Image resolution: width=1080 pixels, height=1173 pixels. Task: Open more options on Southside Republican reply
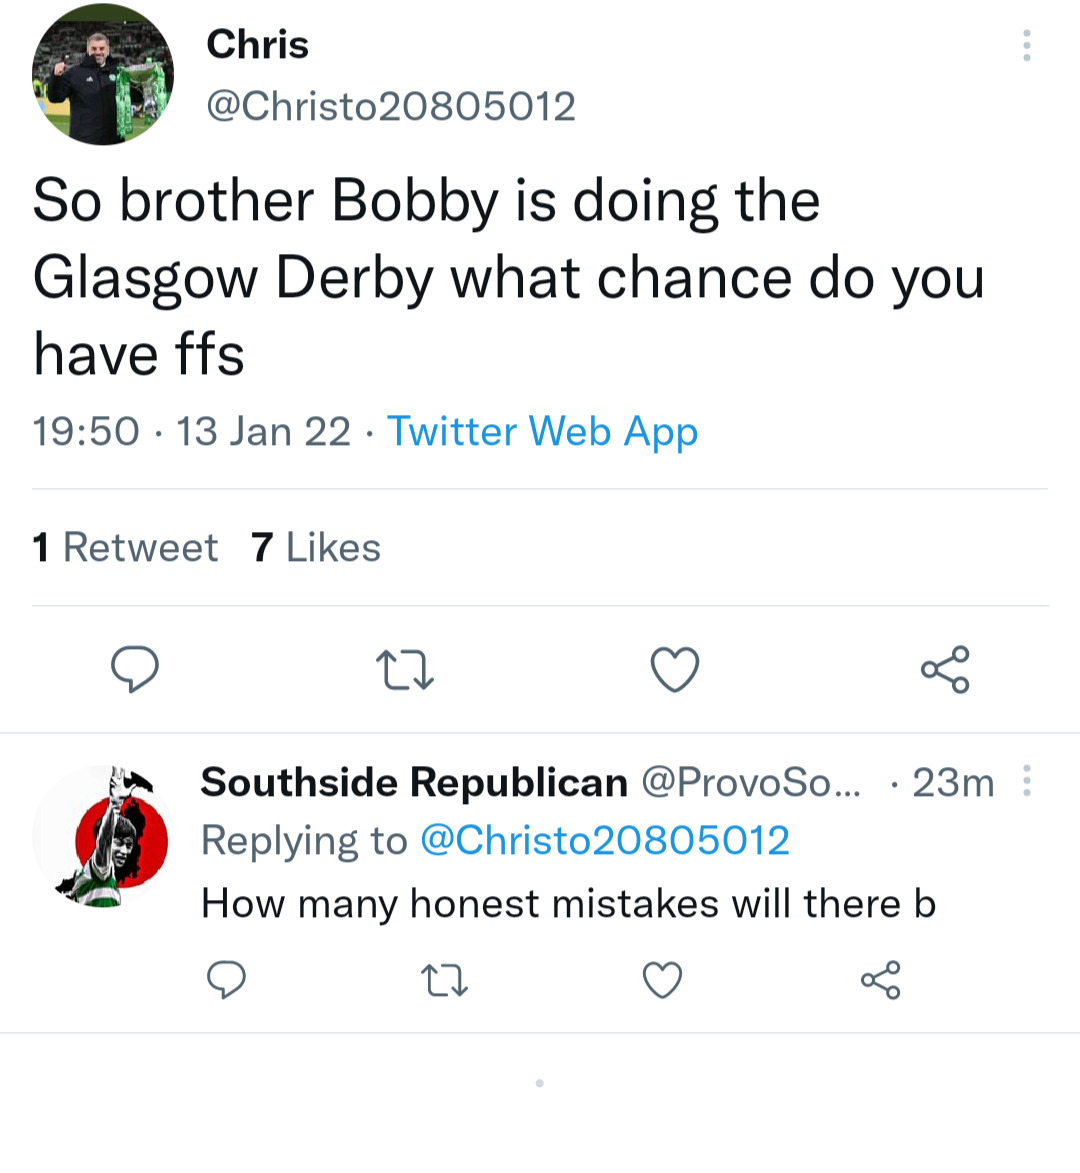[1027, 781]
